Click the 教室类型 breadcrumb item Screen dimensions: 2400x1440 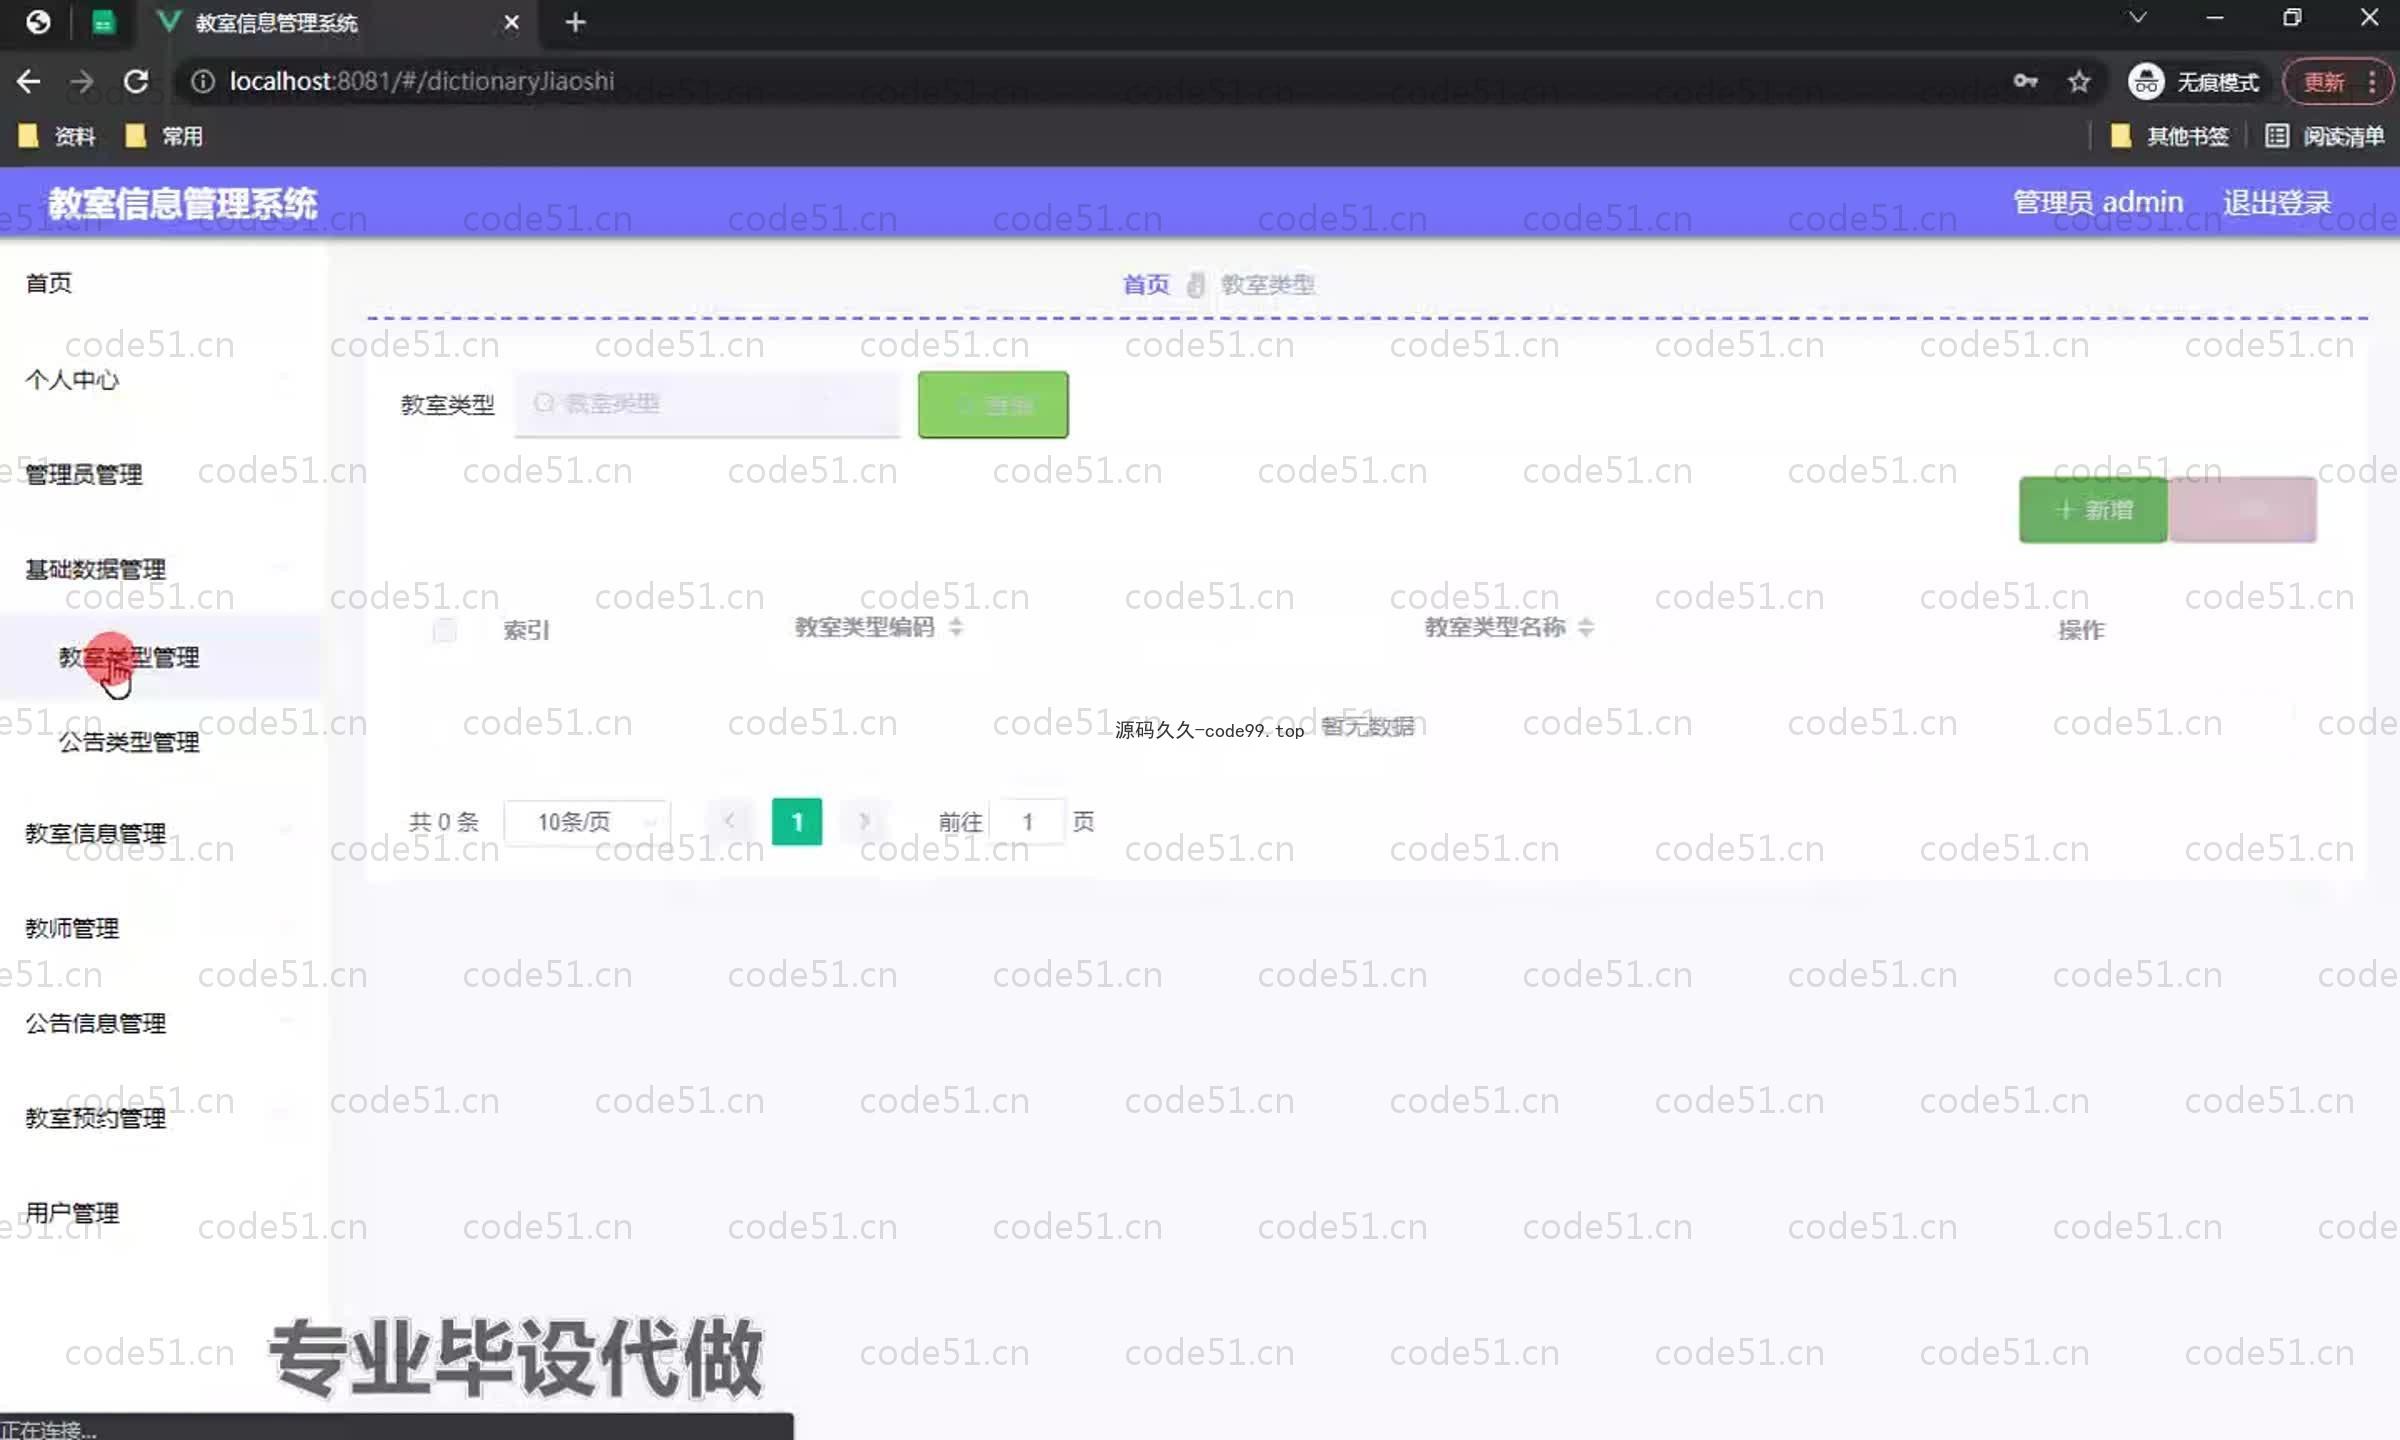point(1267,285)
